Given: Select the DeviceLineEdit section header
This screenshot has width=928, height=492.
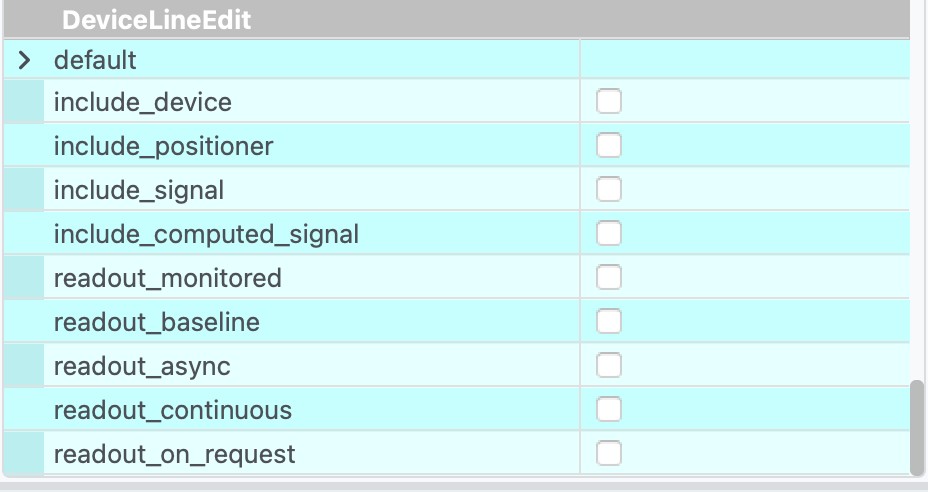Looking at the screenshot, I should (x=156, y=20).
